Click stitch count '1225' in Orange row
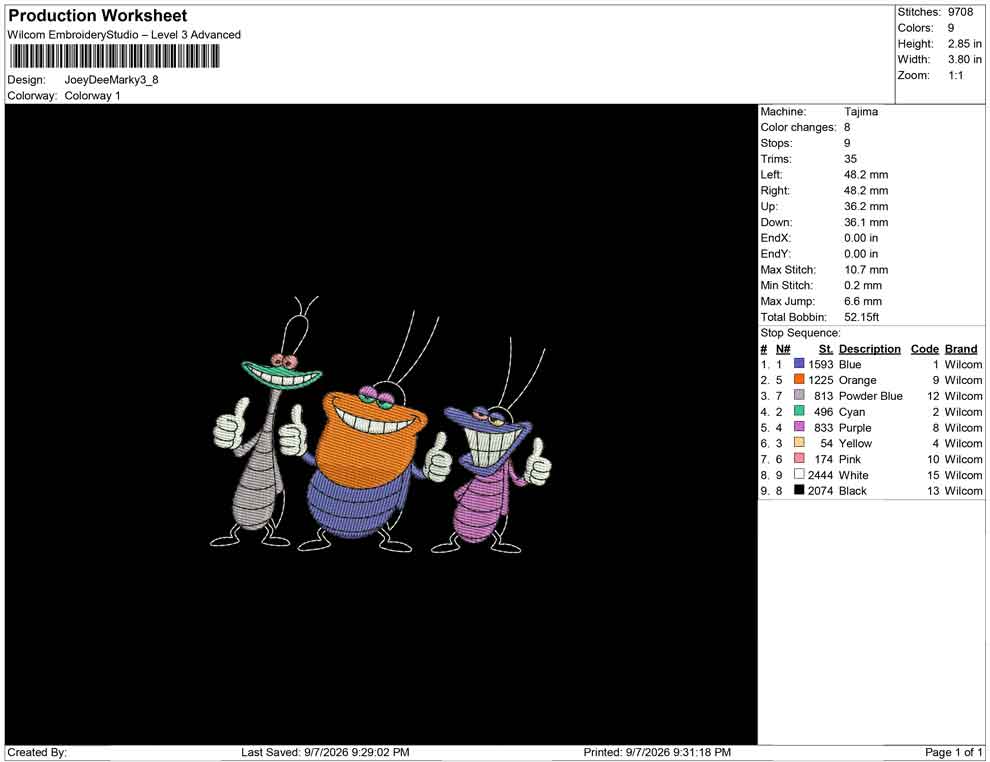 point(820,380)
